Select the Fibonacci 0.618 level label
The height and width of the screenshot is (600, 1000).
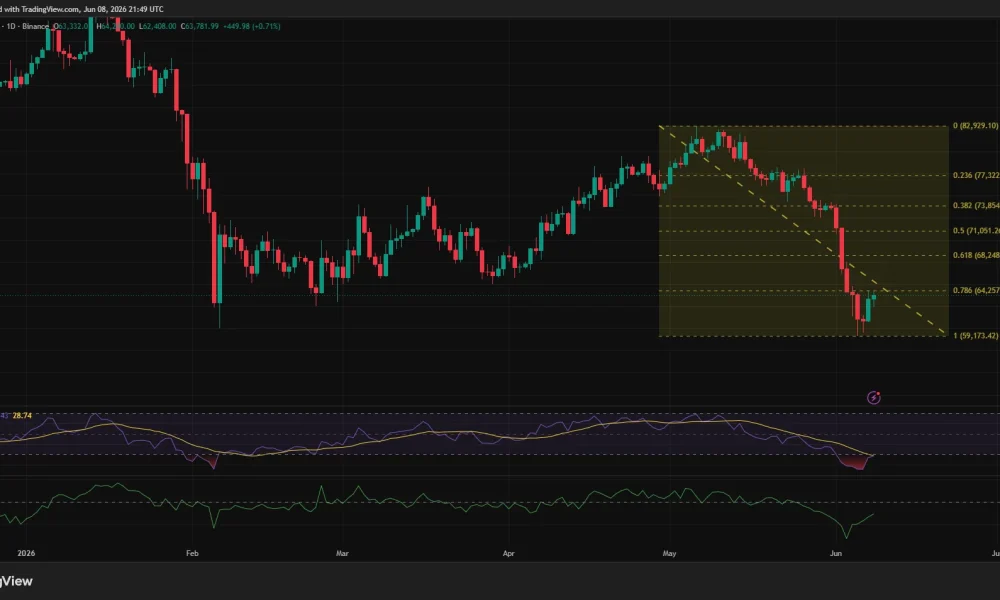click(x=976, y=255)
